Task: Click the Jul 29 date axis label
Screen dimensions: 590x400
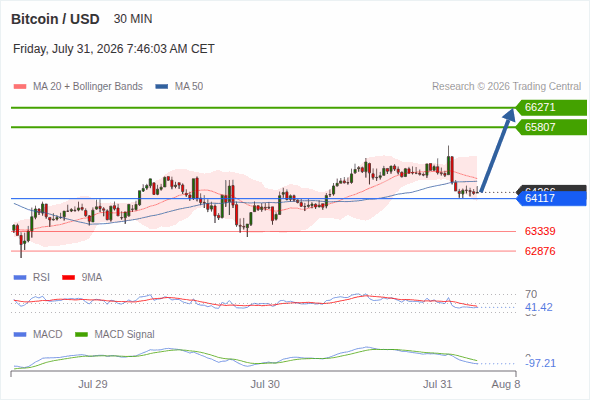Action: click(93, 384)
